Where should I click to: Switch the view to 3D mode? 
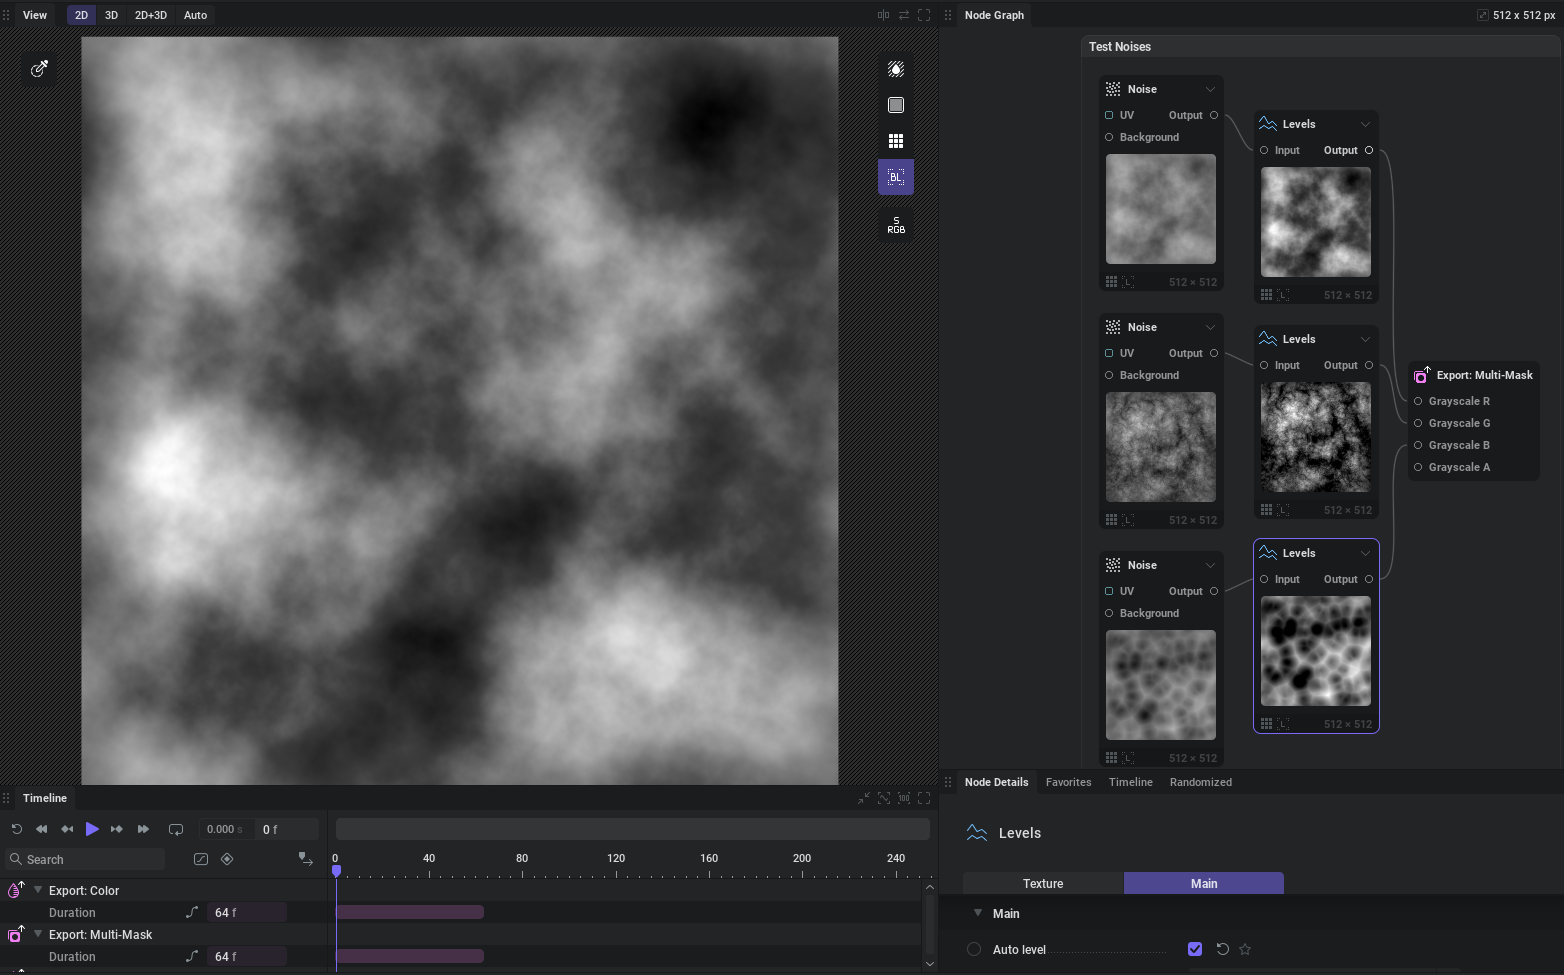coord(111,15)
